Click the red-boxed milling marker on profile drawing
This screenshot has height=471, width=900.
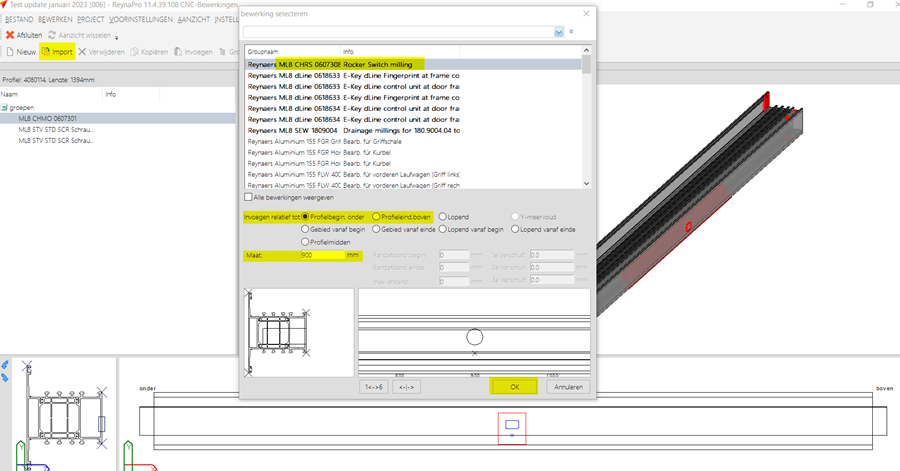512,428
